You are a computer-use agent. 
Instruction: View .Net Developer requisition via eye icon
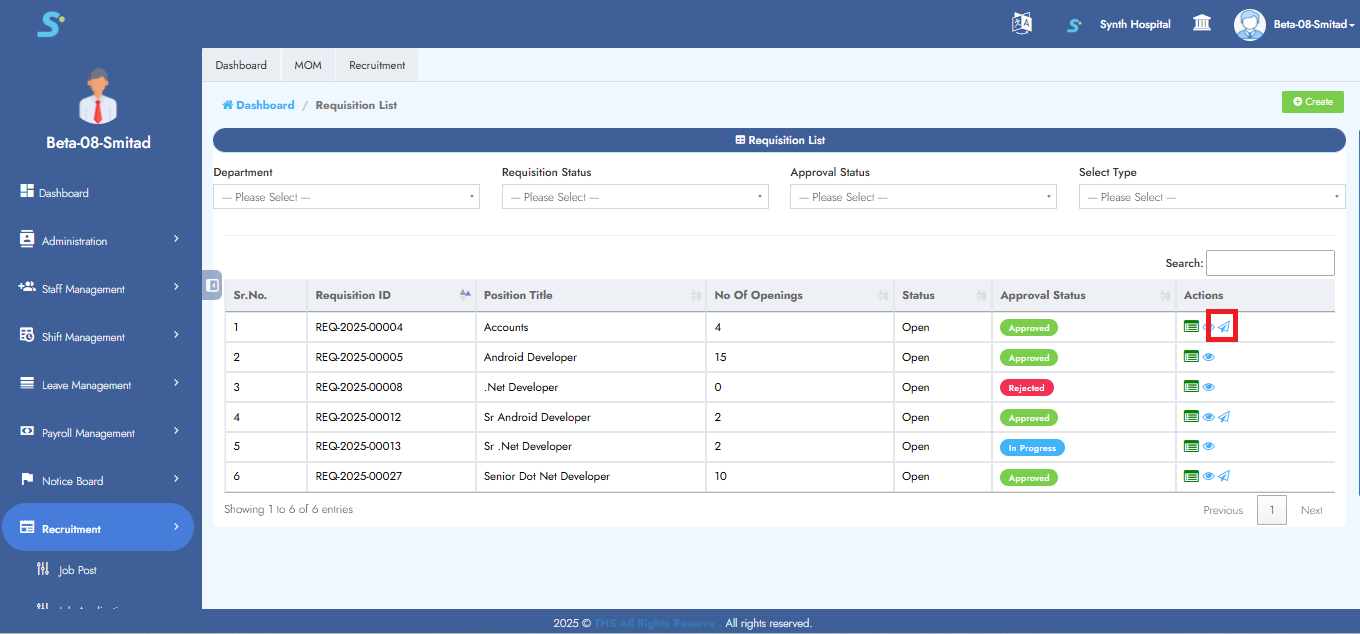(x=1209, y=387)
